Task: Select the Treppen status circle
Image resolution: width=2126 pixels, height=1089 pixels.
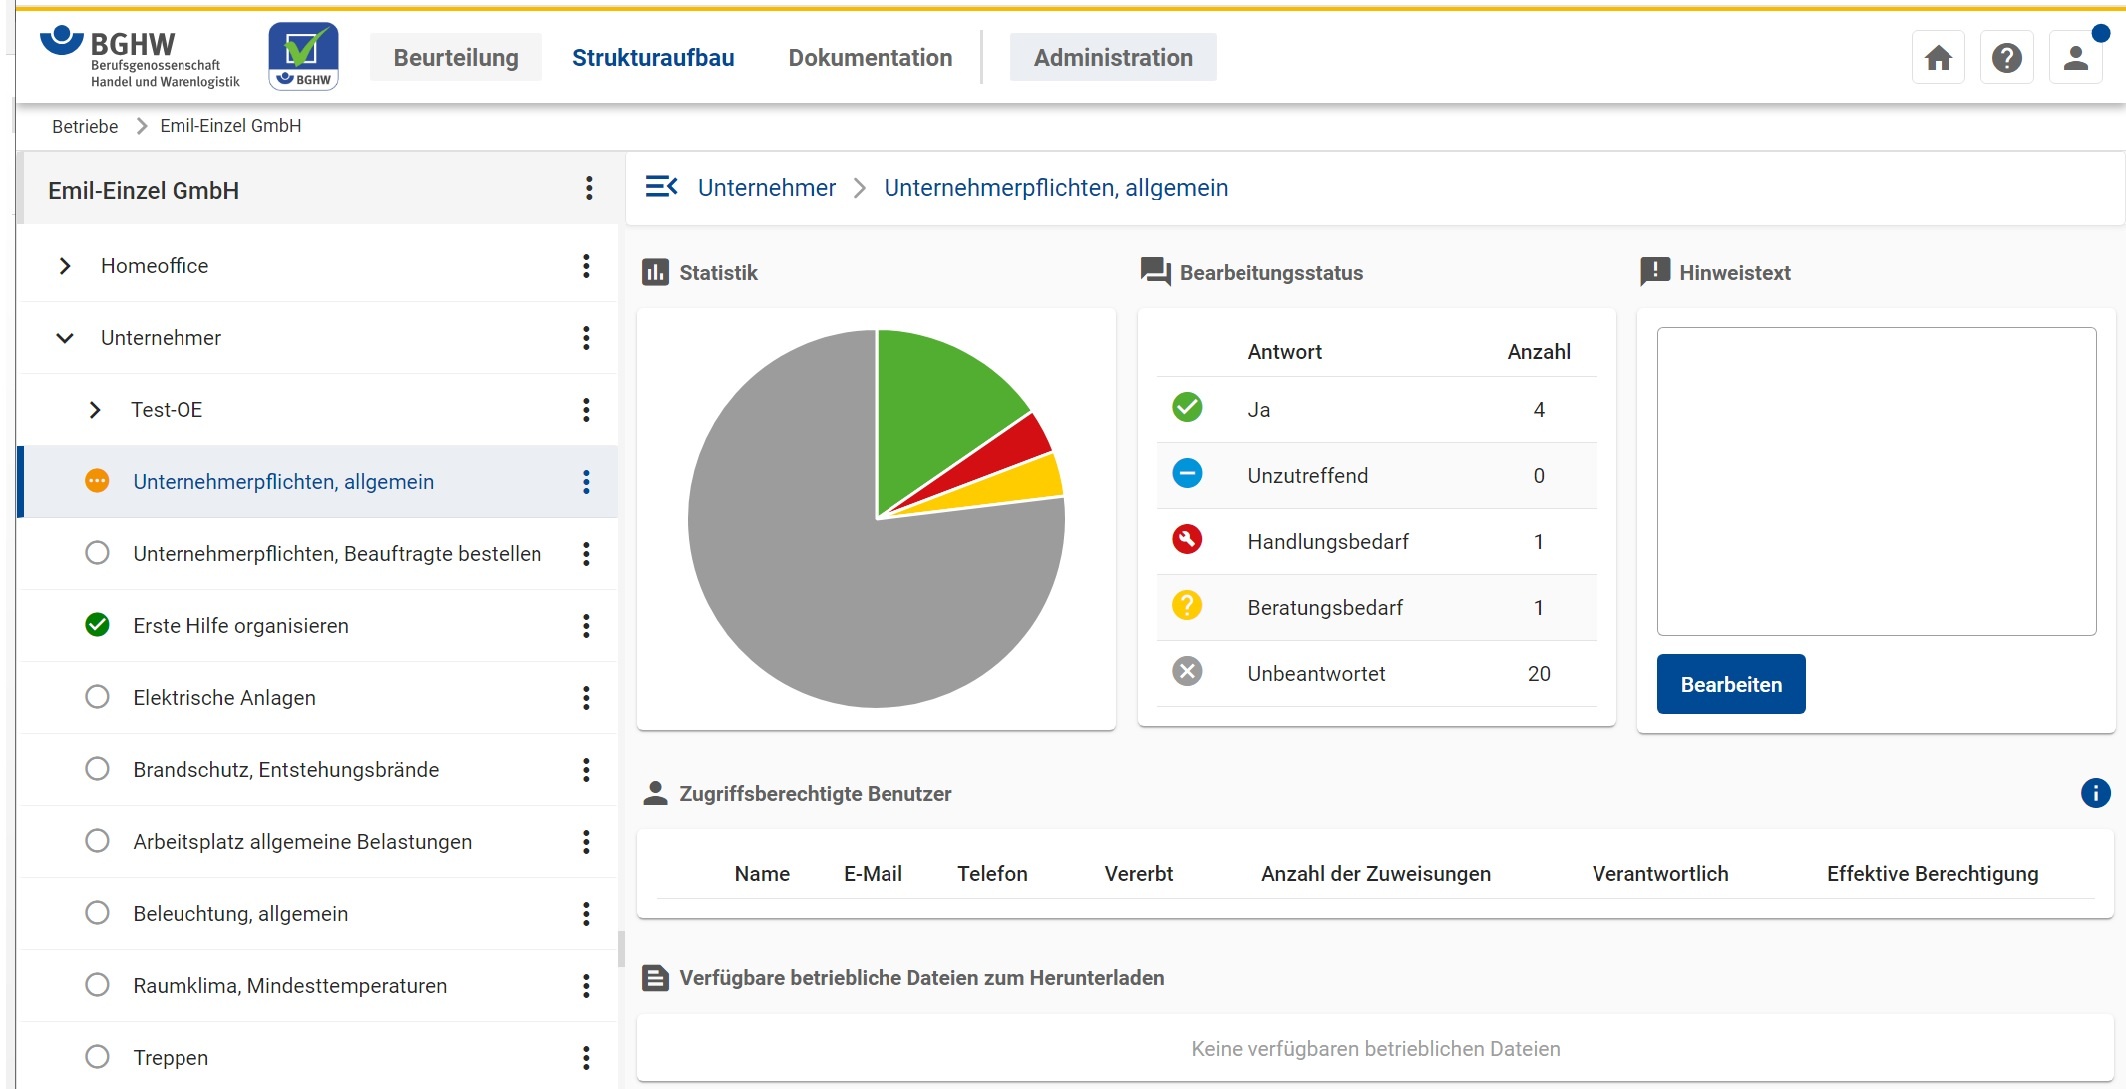Action: point(97,1057)
